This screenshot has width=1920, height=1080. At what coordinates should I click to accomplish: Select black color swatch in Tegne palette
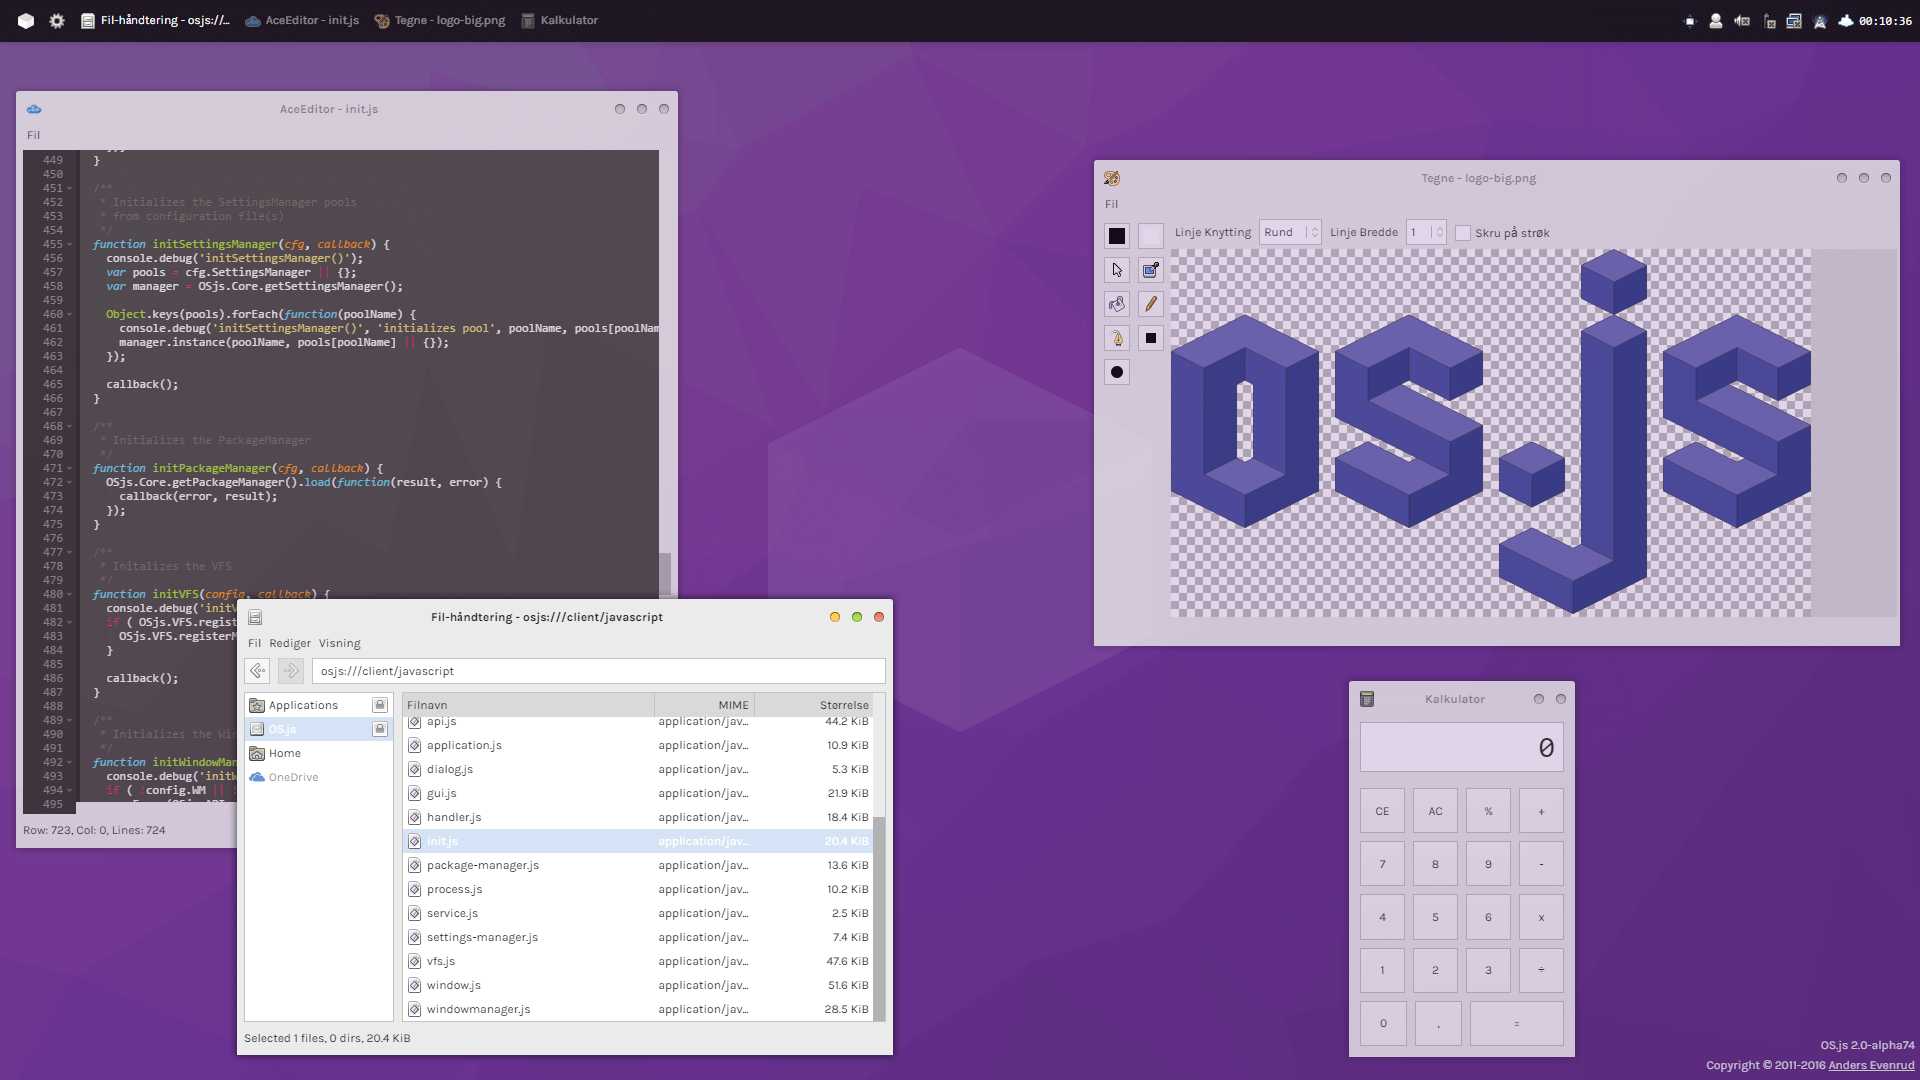pos(1116,235)
